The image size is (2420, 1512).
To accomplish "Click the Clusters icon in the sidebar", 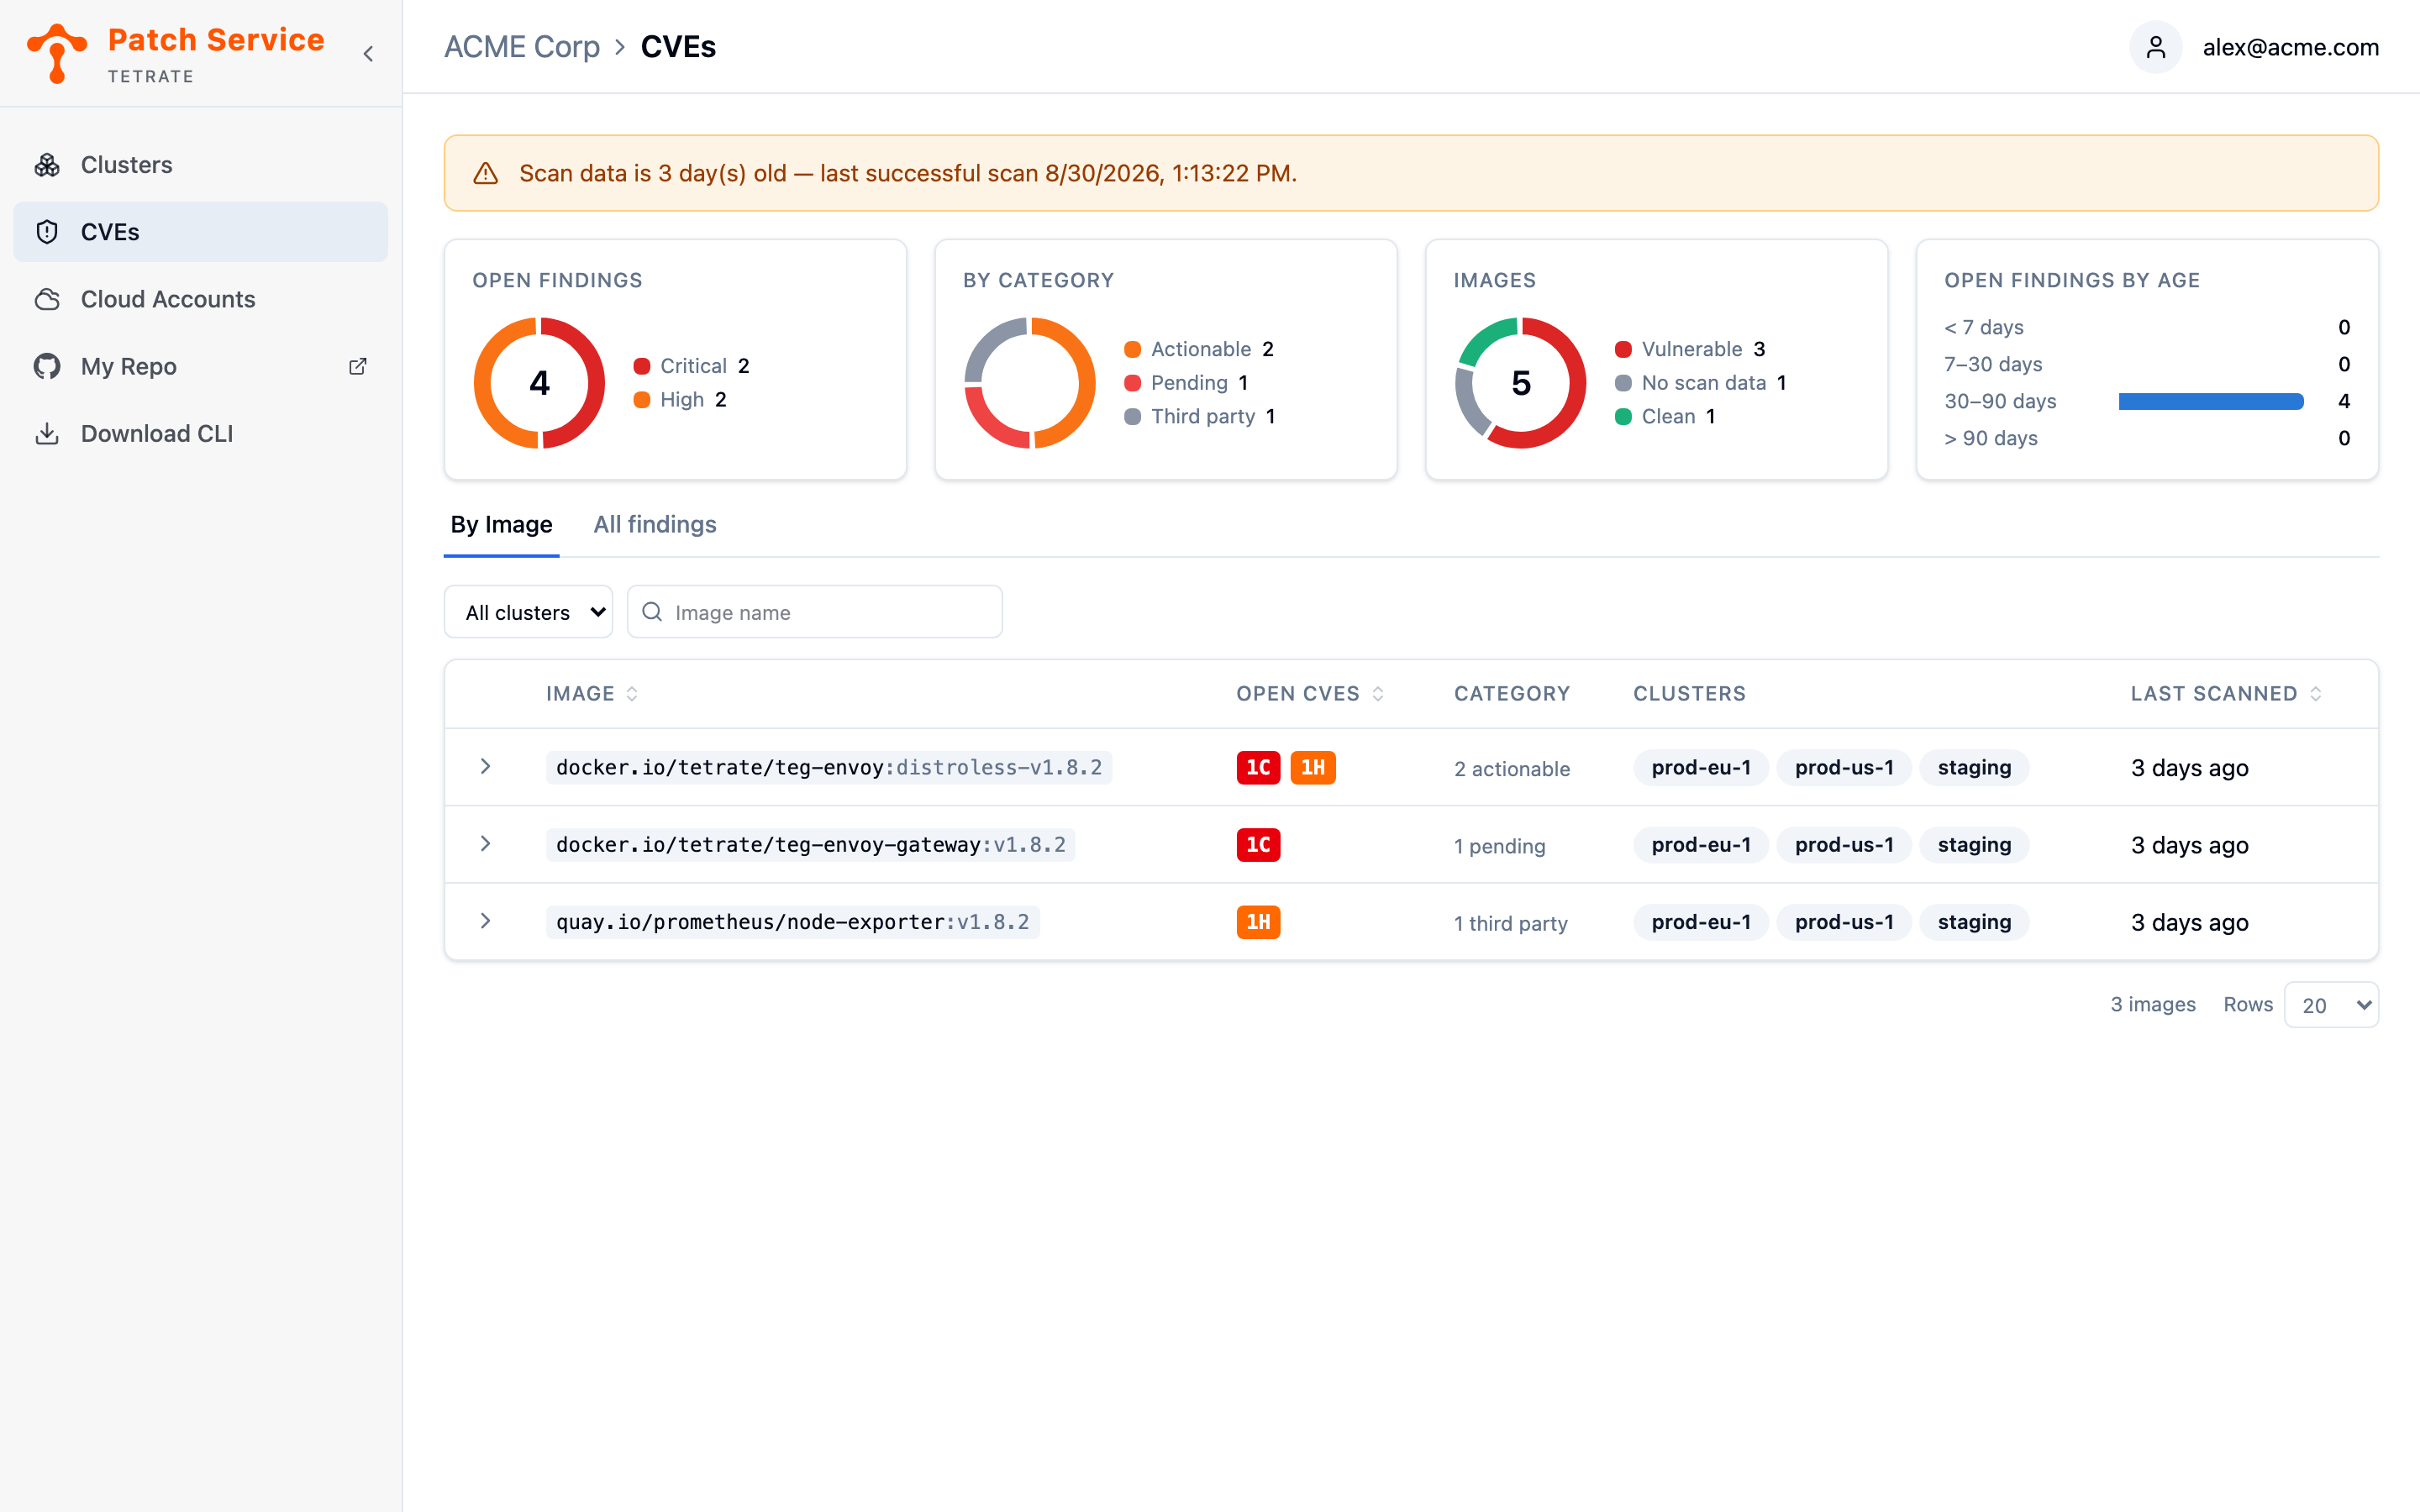I will (x=47, y=165).
